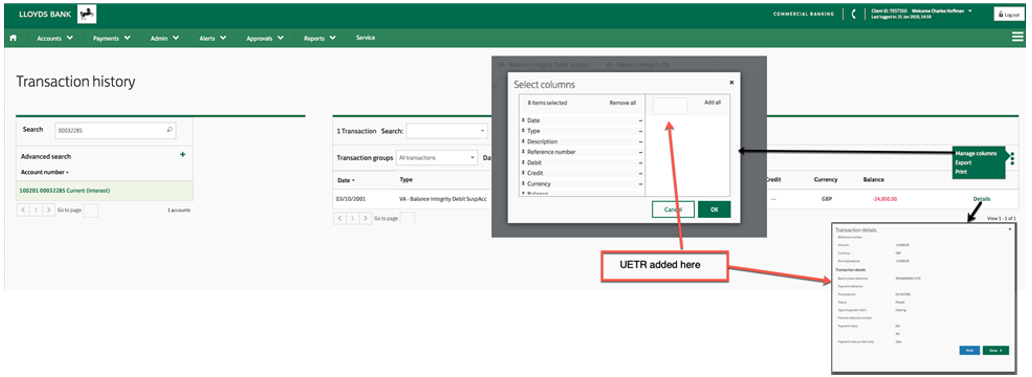Go to next page in transactions pager
The width and height of the screenshot is (1032, 377).
[x=365, y=218]
